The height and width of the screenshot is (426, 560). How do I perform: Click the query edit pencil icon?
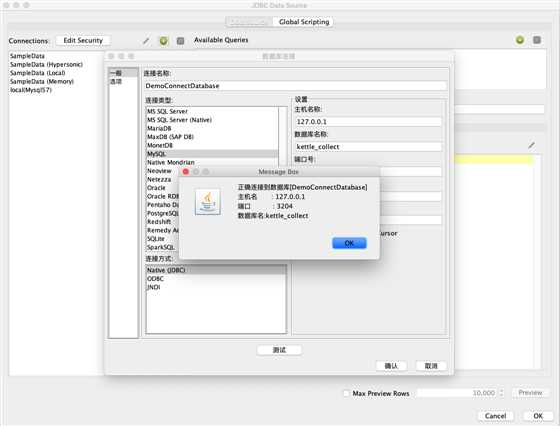(x=532, y=145)
